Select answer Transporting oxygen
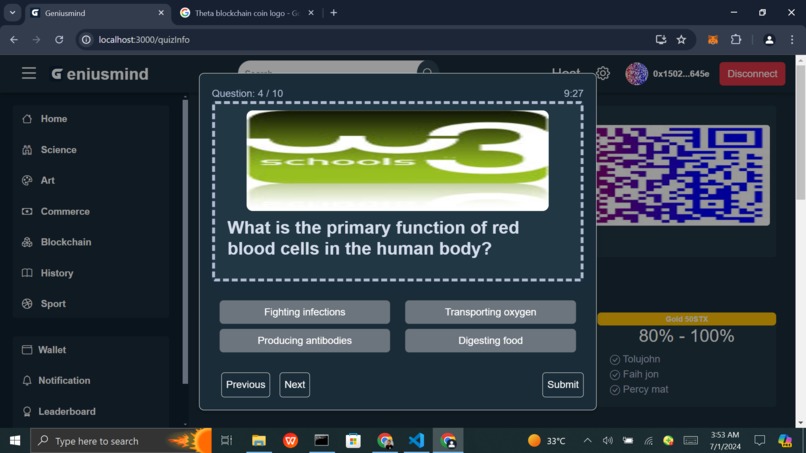The height and width of the screenshot is (453, 806). click(490, 312)
